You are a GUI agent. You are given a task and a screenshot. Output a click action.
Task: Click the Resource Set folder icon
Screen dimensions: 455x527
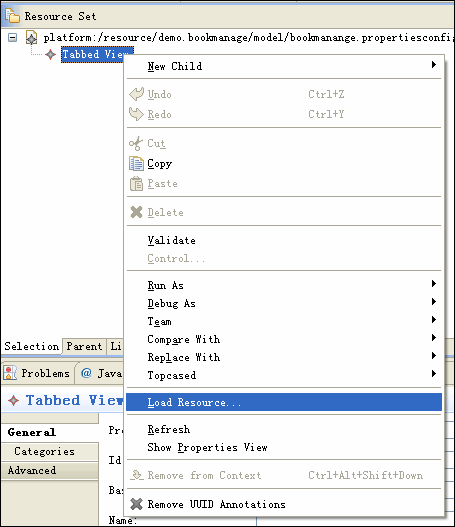(12, 15)
